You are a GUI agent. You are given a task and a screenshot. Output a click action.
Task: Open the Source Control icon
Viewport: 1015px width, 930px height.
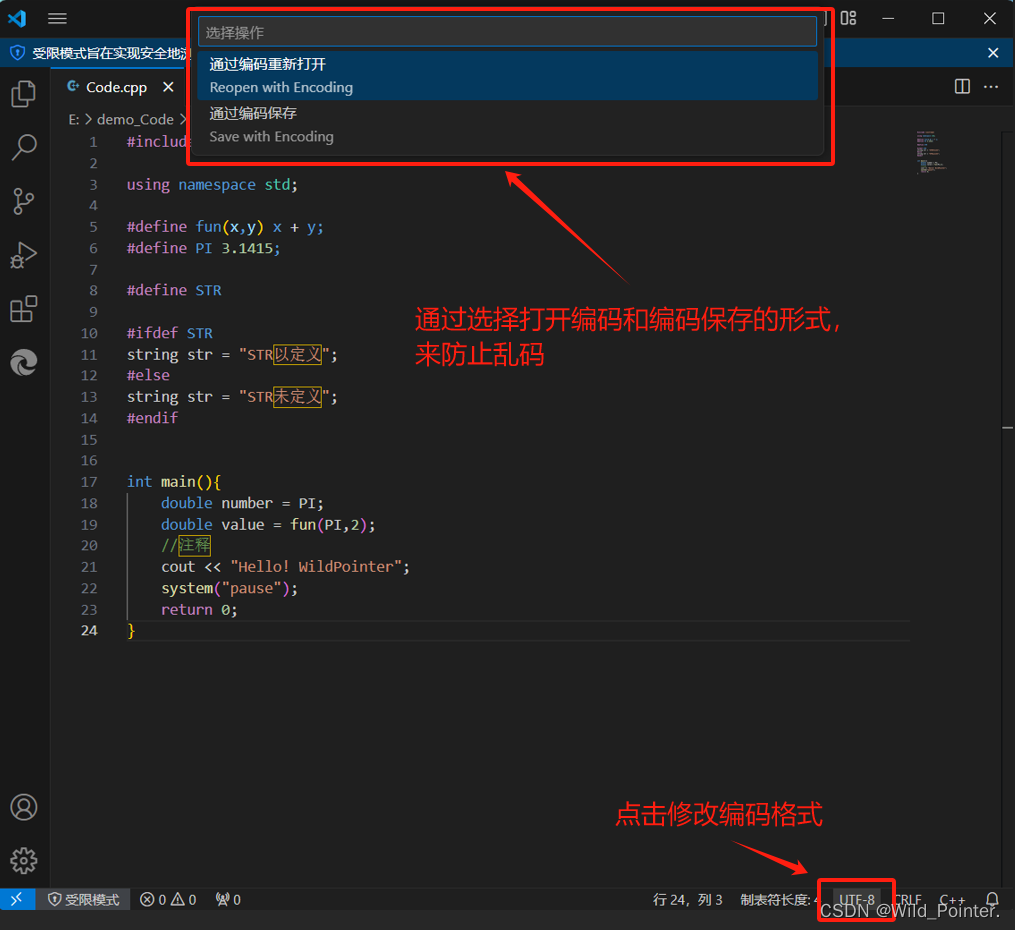point(24,201)
